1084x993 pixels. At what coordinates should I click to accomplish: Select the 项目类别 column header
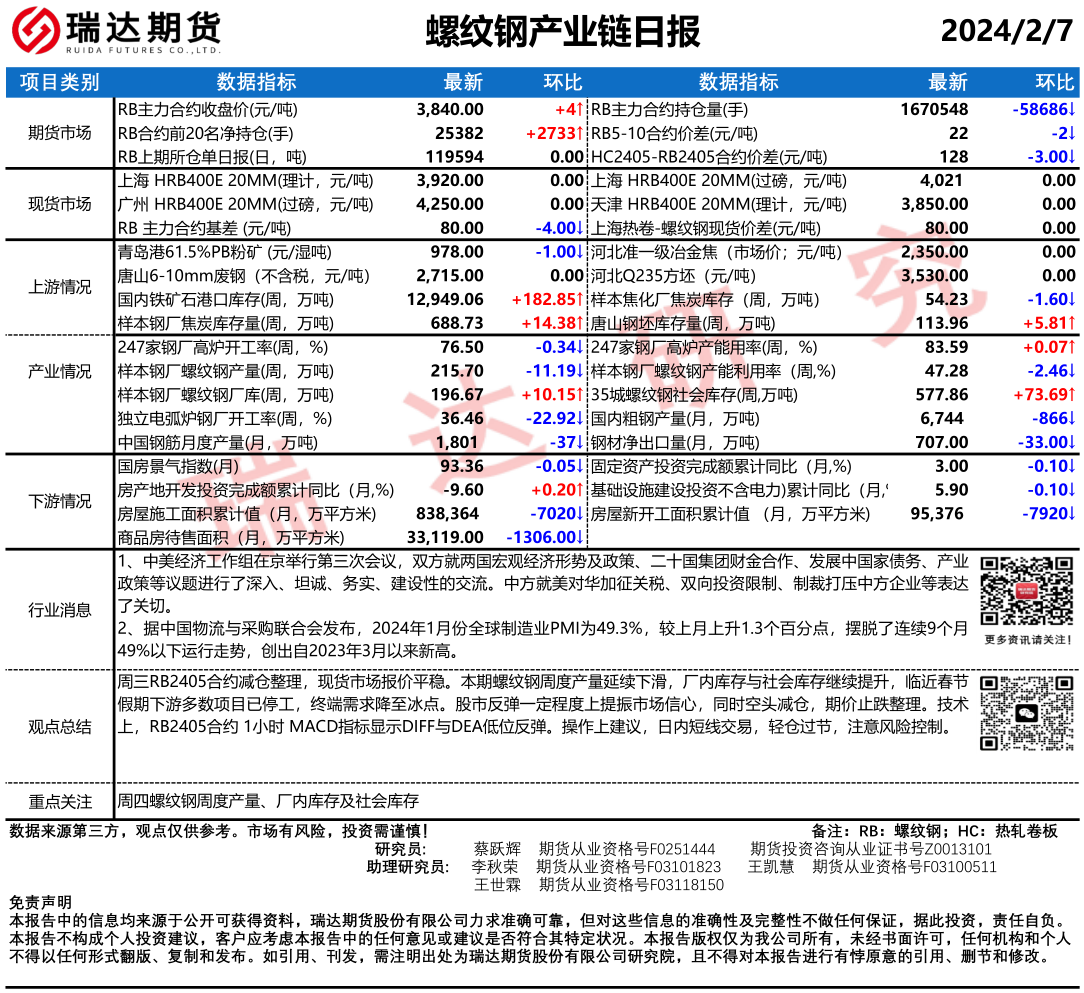(x=60, y=82)
